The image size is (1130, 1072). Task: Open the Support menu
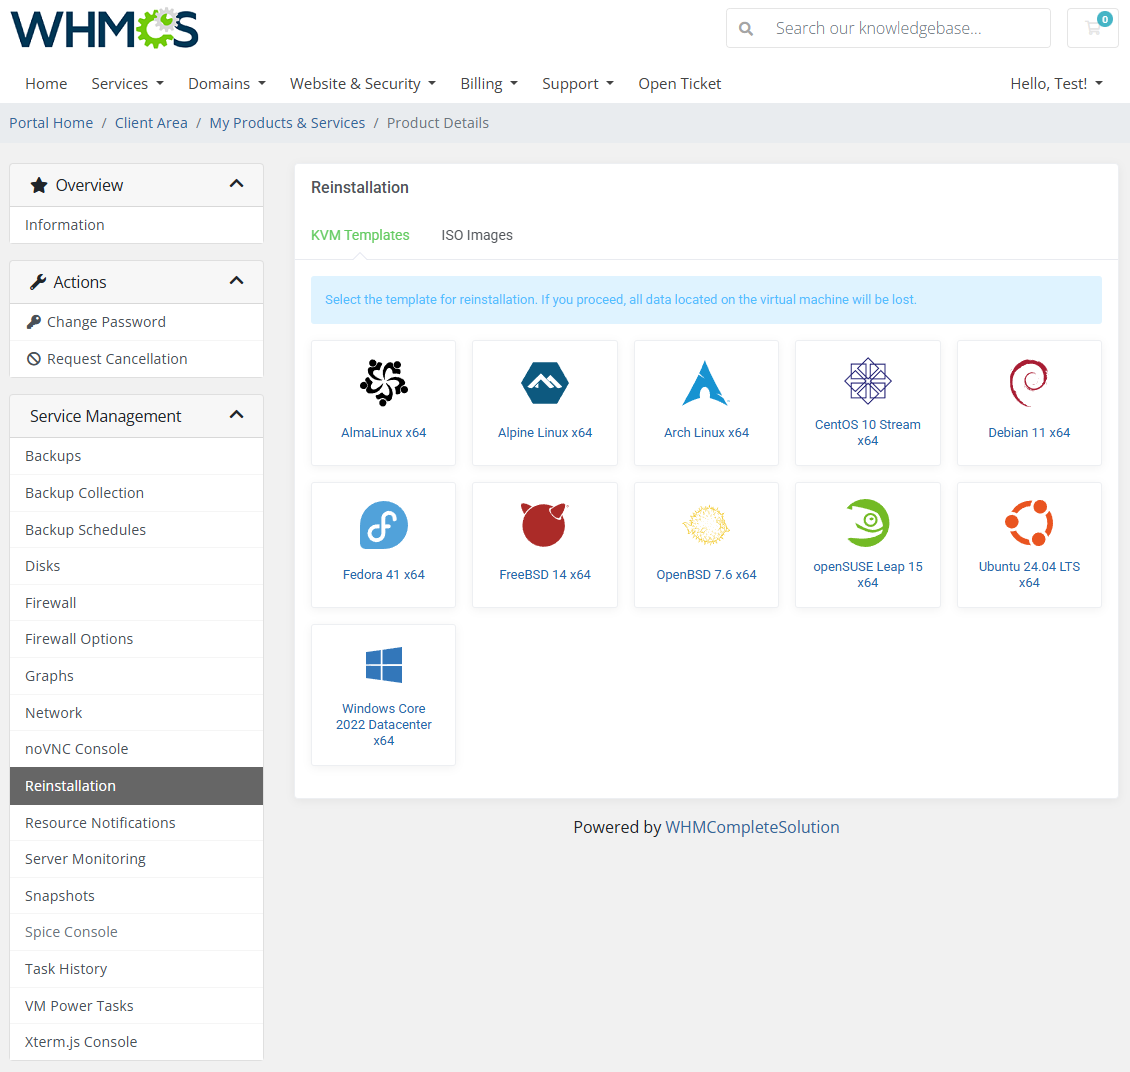(x=578, y=83)
